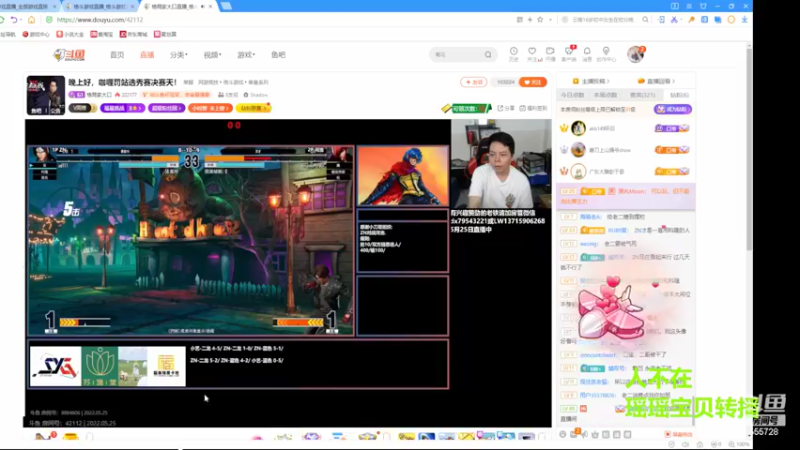Switch to the 本周点数 tab
Screen dimensions: 800x450
[x=606, y=95]
